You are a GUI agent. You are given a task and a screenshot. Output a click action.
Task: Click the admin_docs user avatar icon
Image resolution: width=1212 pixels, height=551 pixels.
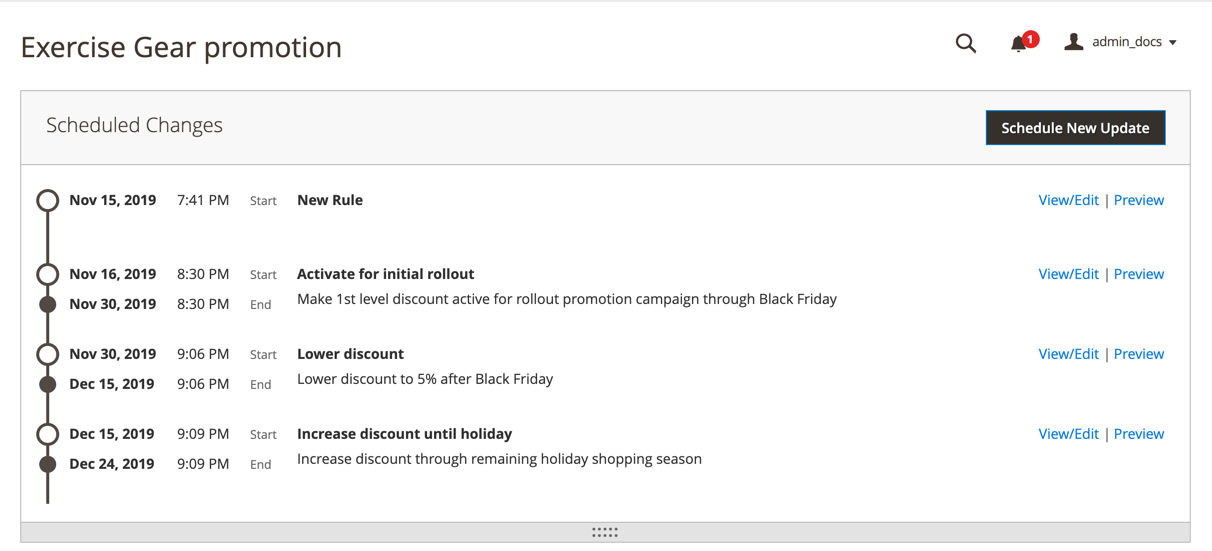pyautogui.click(x=1073, y=42)
